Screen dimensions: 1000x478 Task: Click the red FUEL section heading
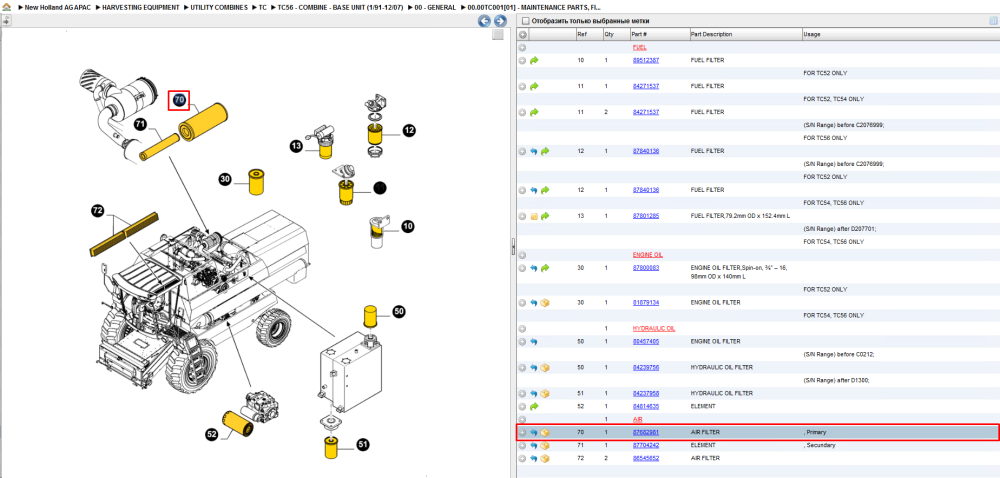640,47
